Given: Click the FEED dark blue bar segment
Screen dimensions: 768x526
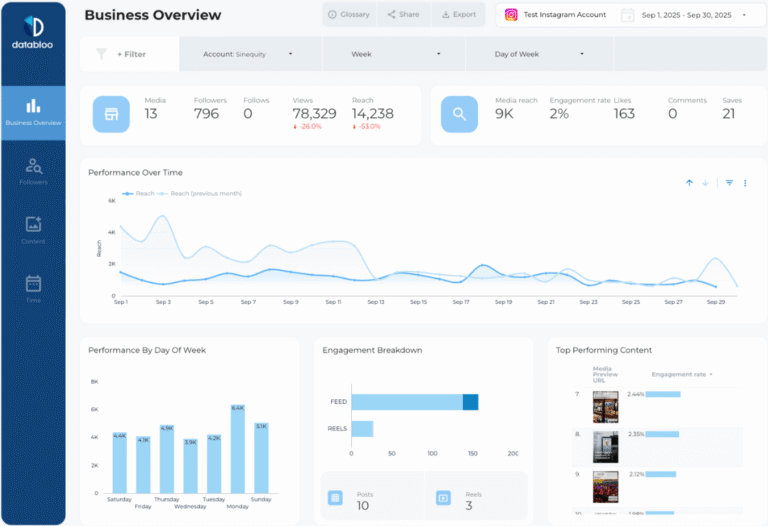Looking at the screenshot, I should click(471, 402).
